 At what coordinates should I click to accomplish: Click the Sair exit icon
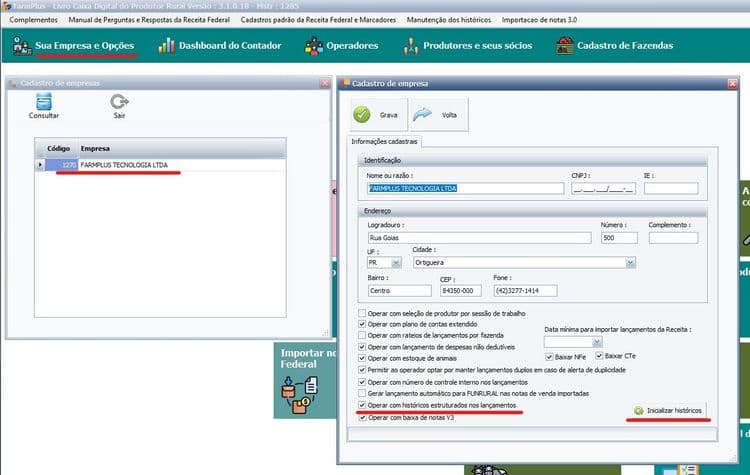pyautogui.click(x=119, y=102)
